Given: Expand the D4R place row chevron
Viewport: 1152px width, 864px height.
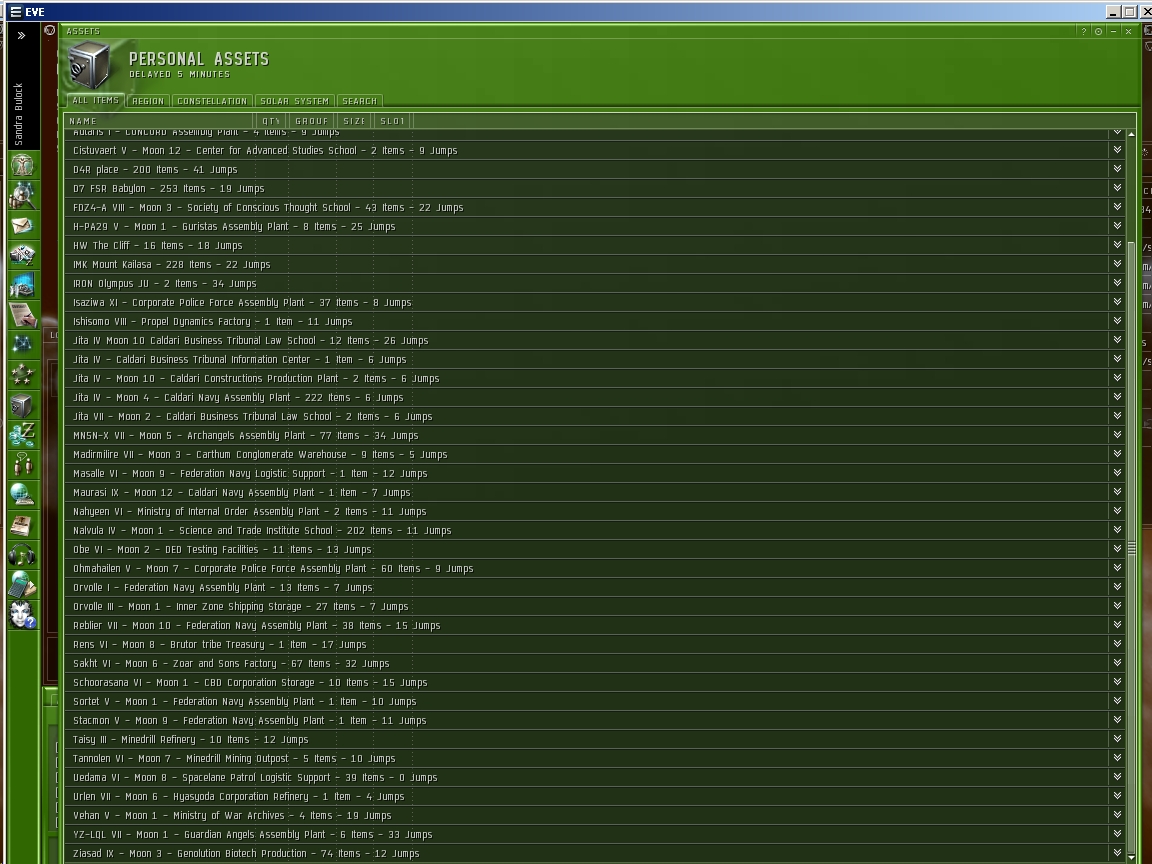Looking at the screenshot, I should coord(1117,169).
